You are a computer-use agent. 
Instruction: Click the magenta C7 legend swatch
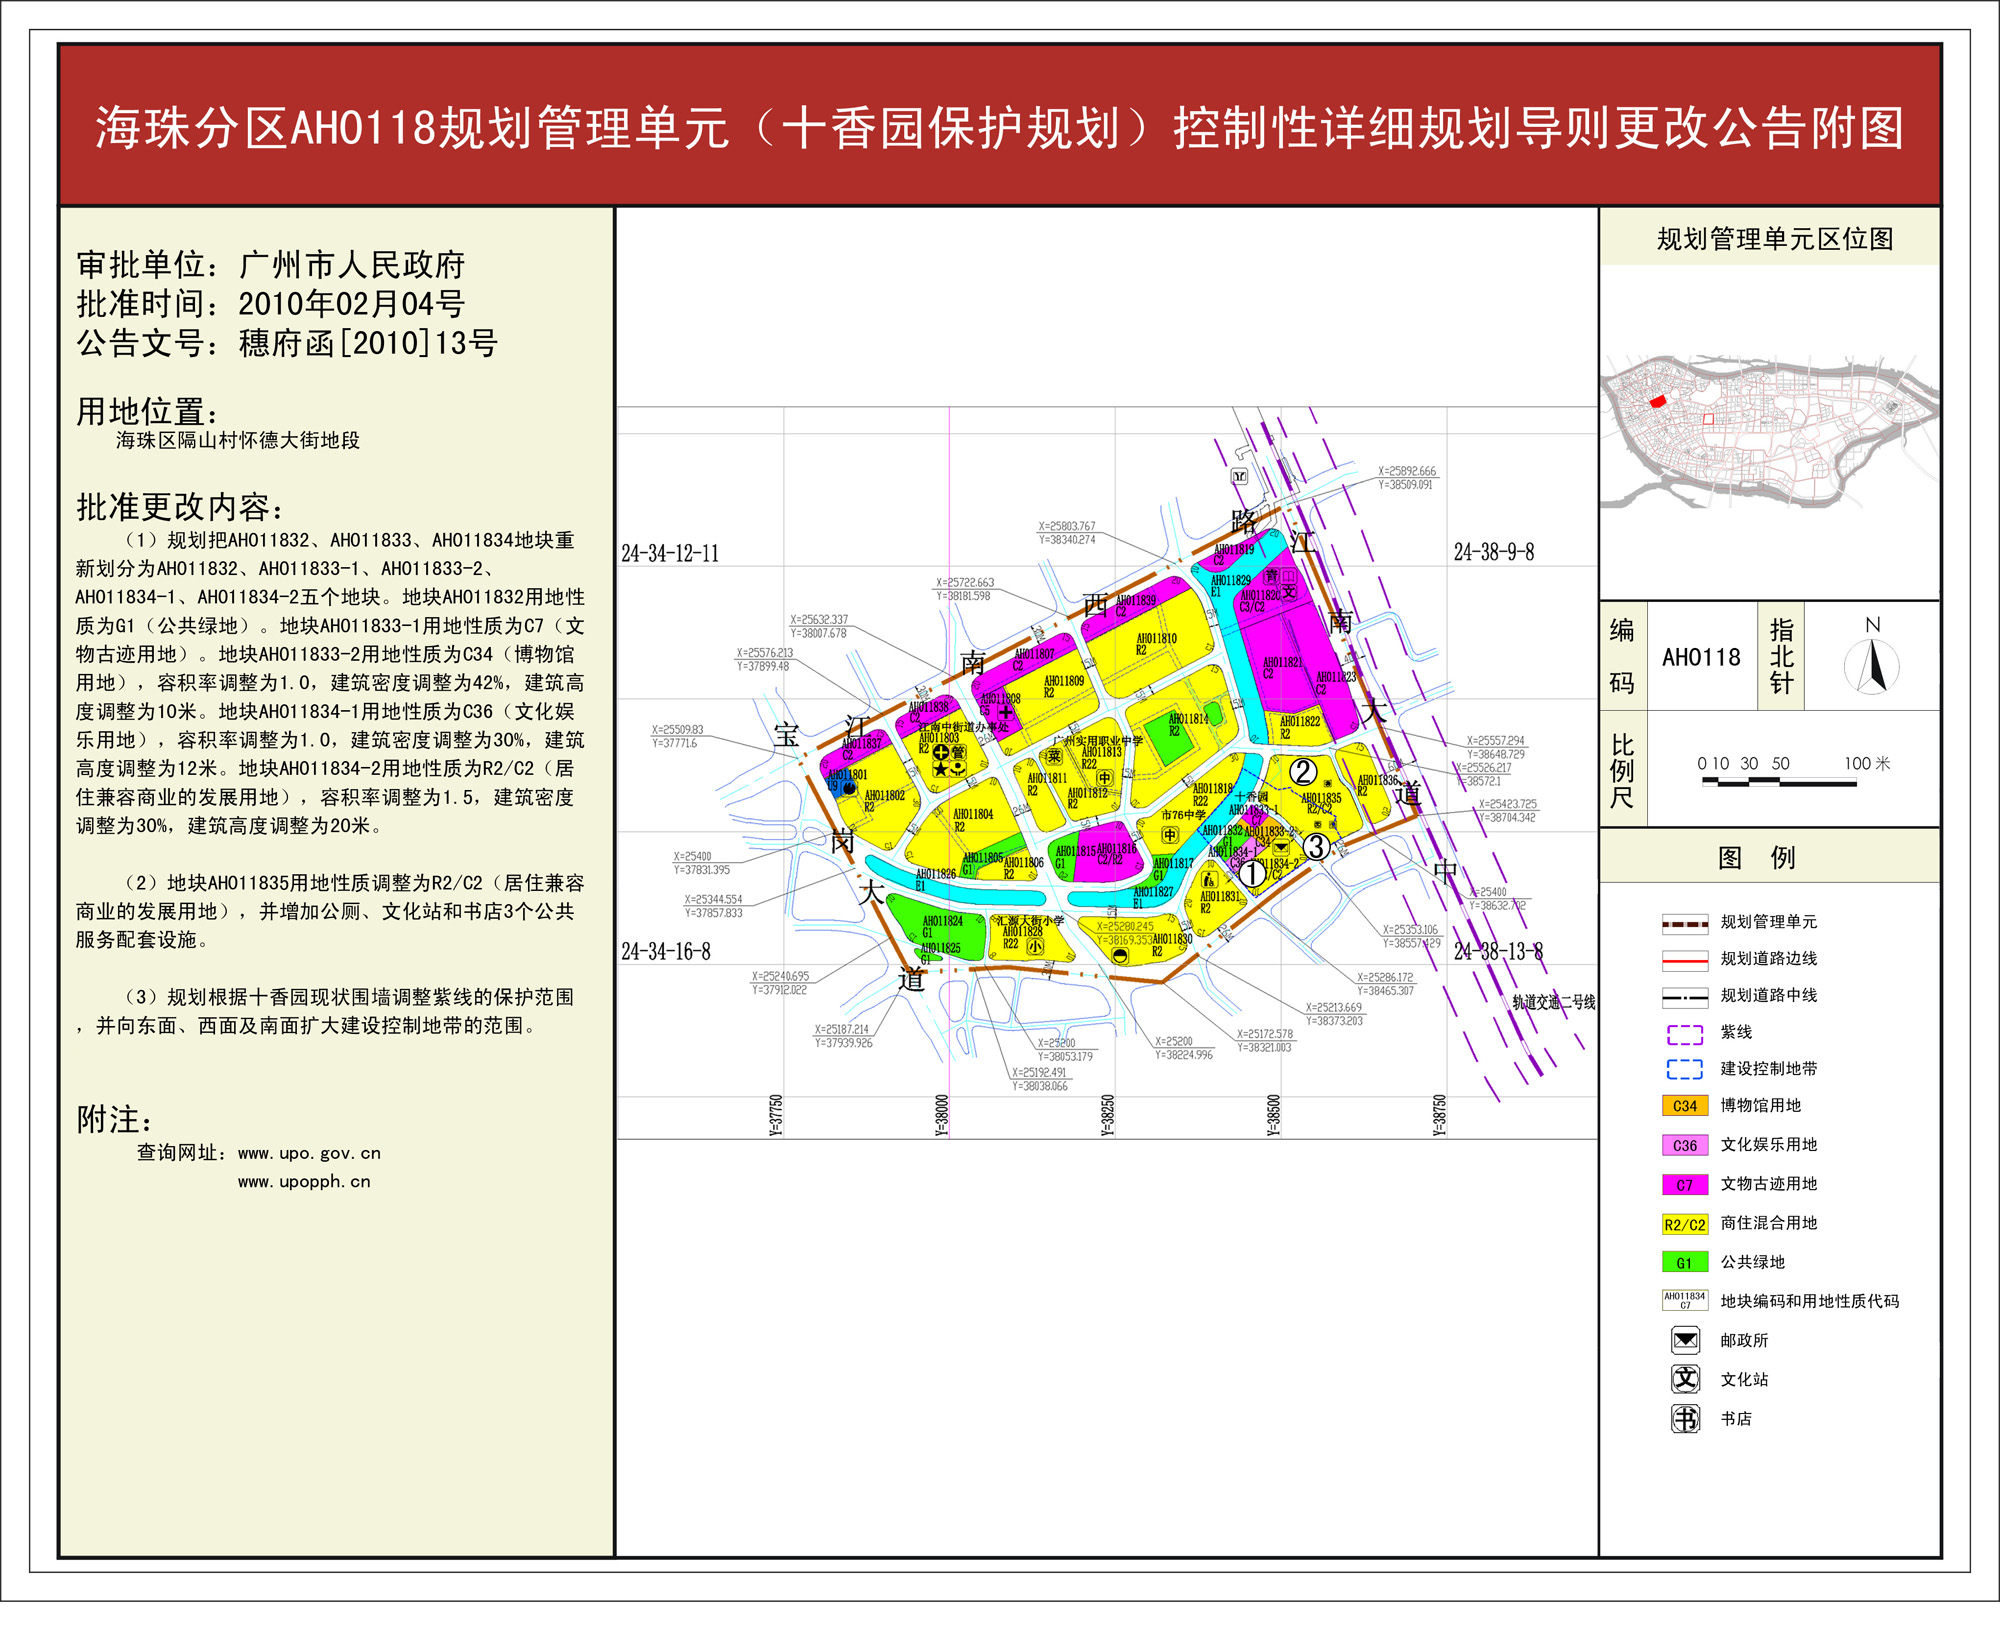click(1684, 1184)
